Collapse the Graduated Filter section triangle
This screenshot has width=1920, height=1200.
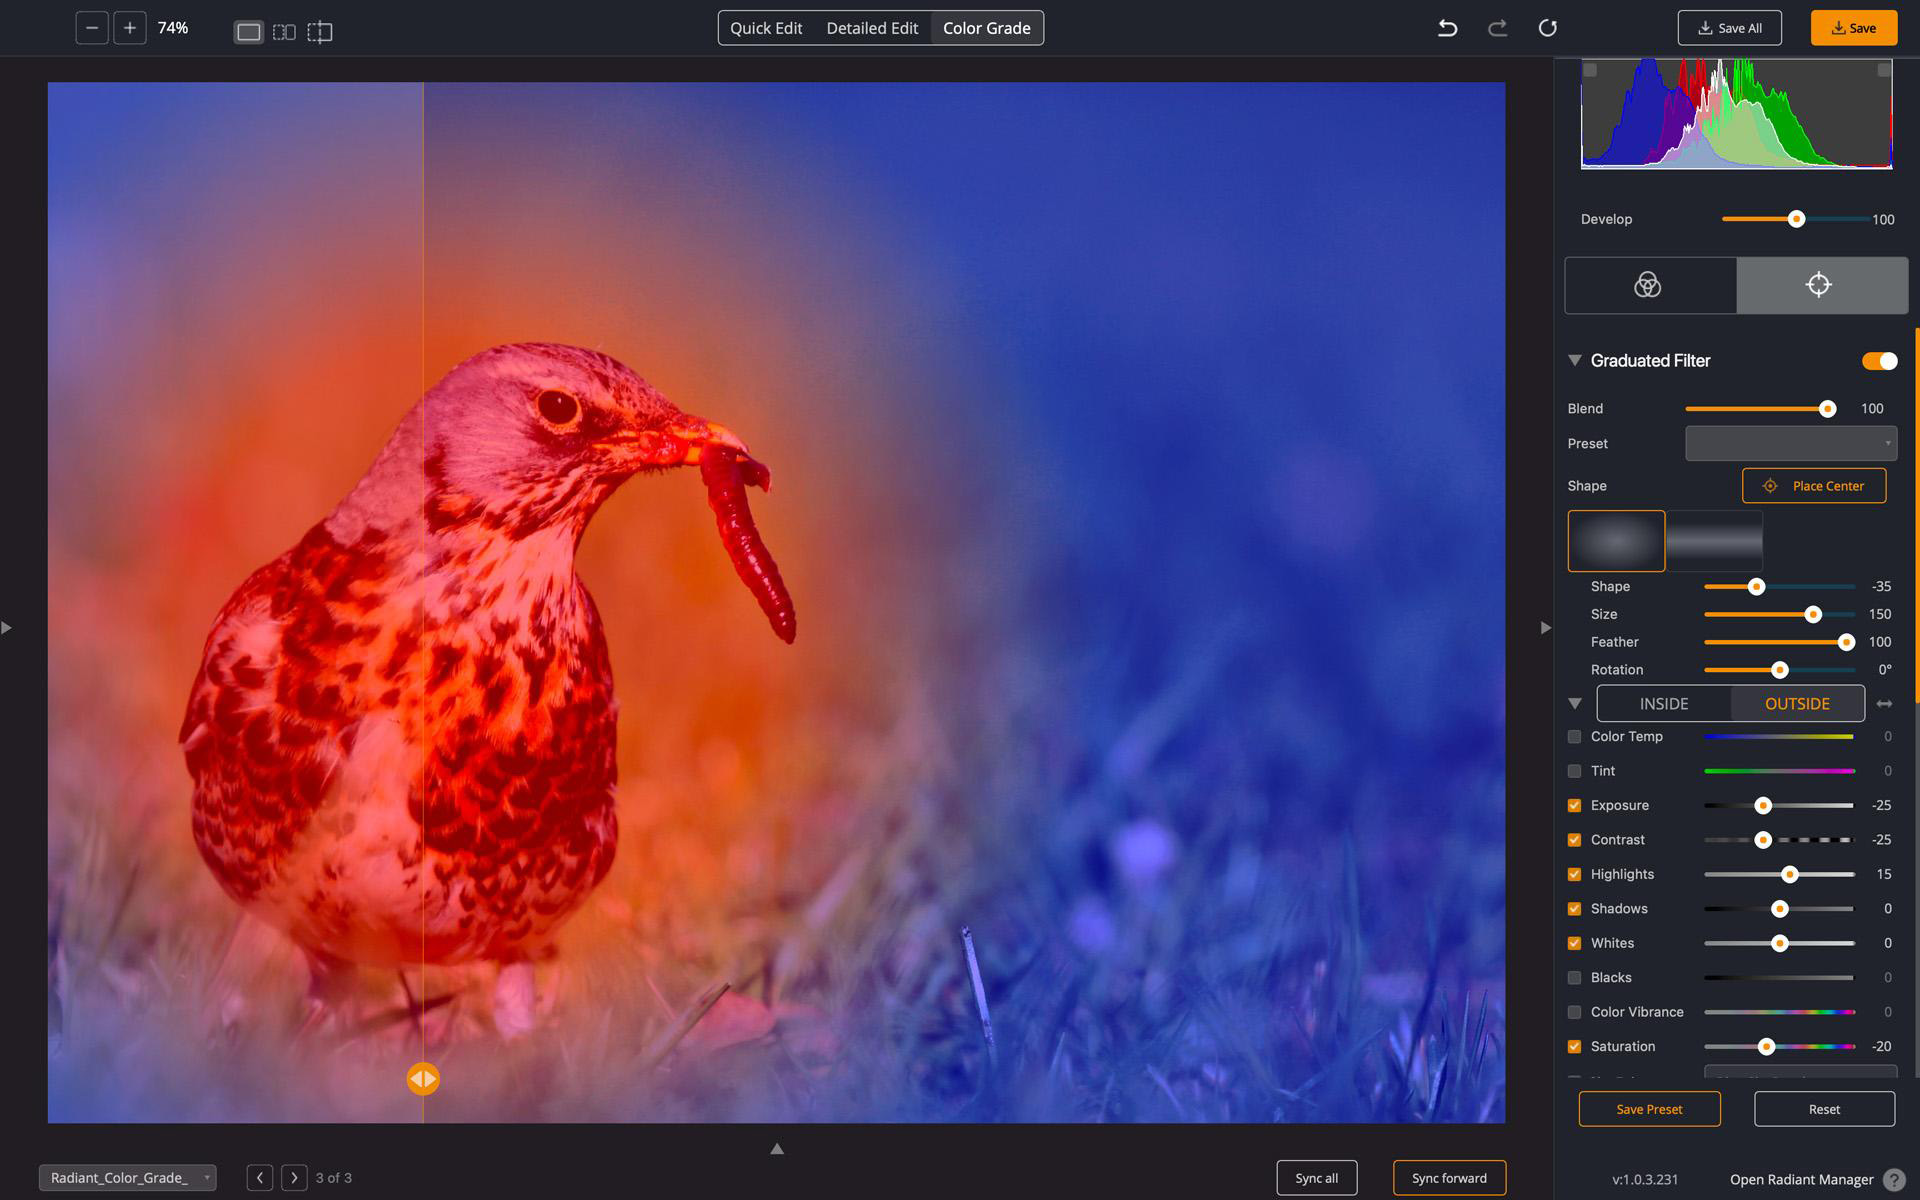pos(1575,360)
